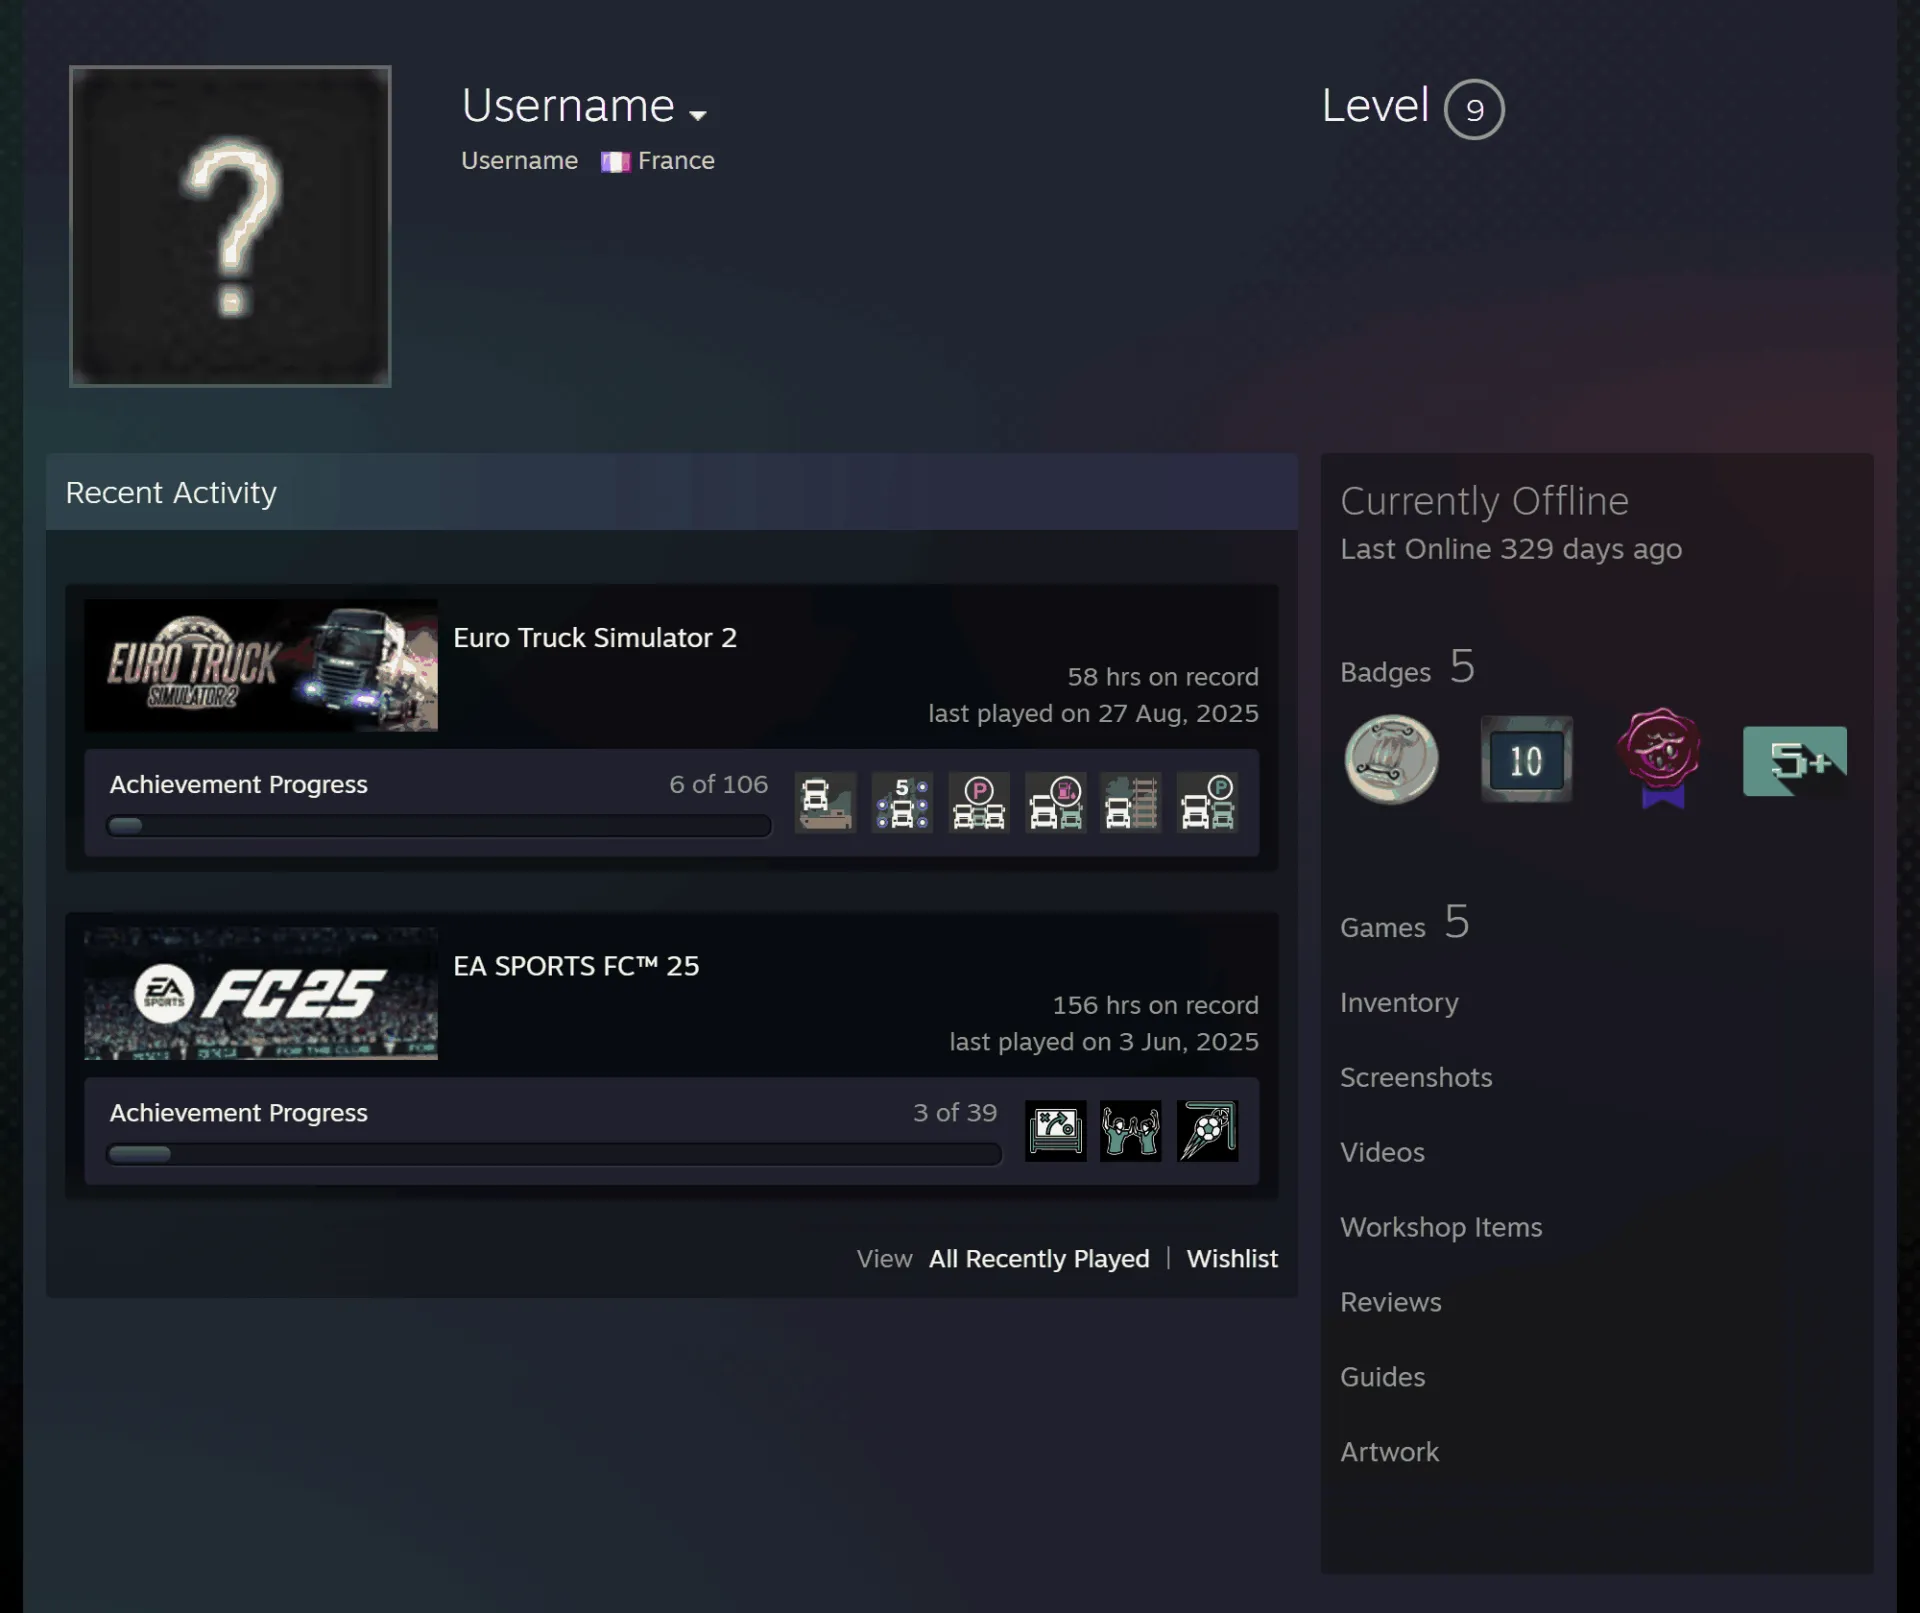Open the last Euro Truck achievement with green P

[1208, 802]
